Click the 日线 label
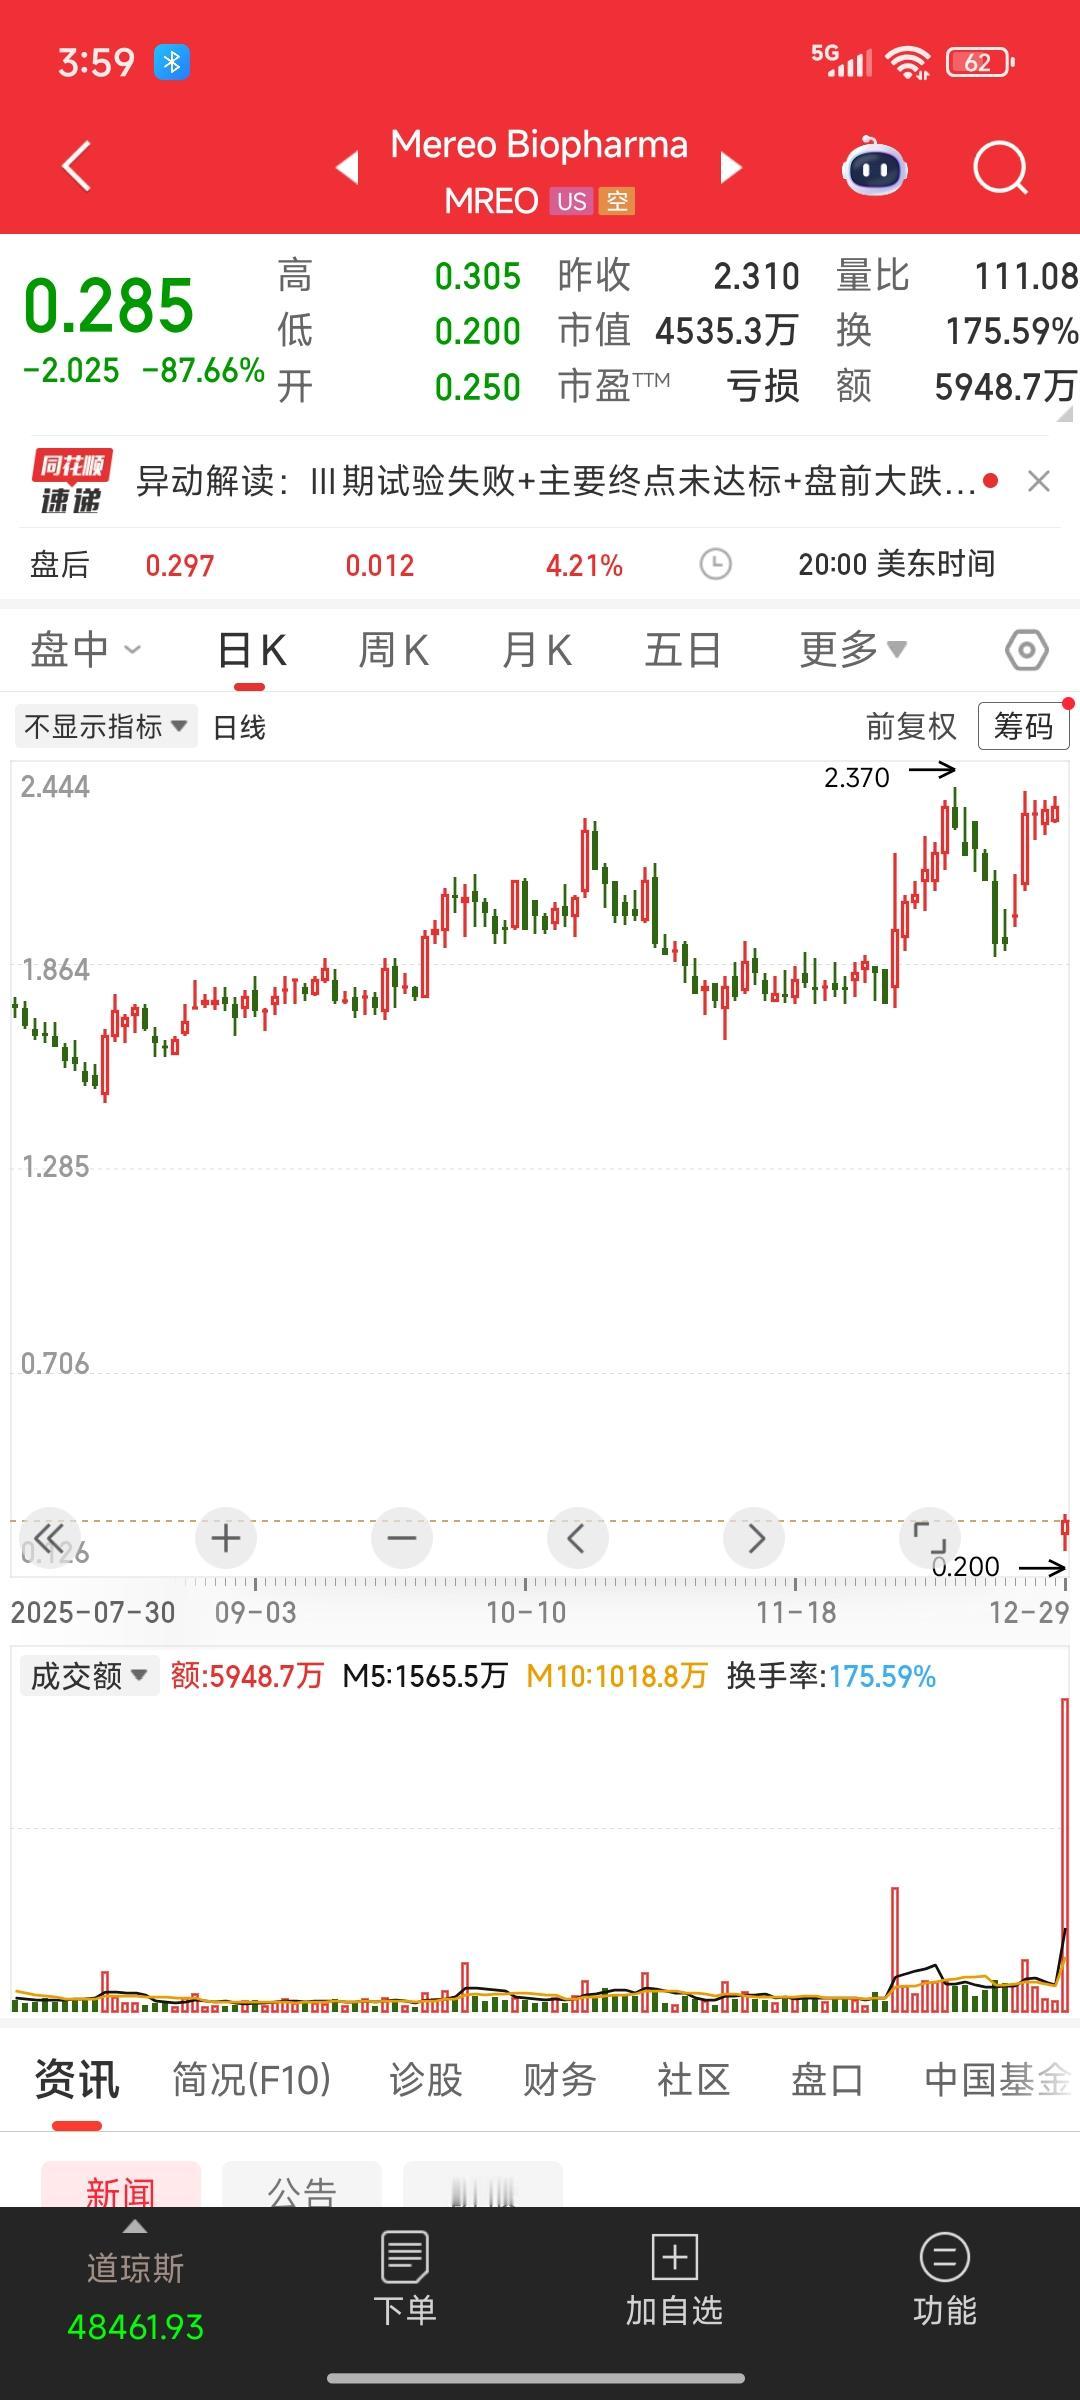The height and width of the screenshot is (2400, 1080). [239, 727]
